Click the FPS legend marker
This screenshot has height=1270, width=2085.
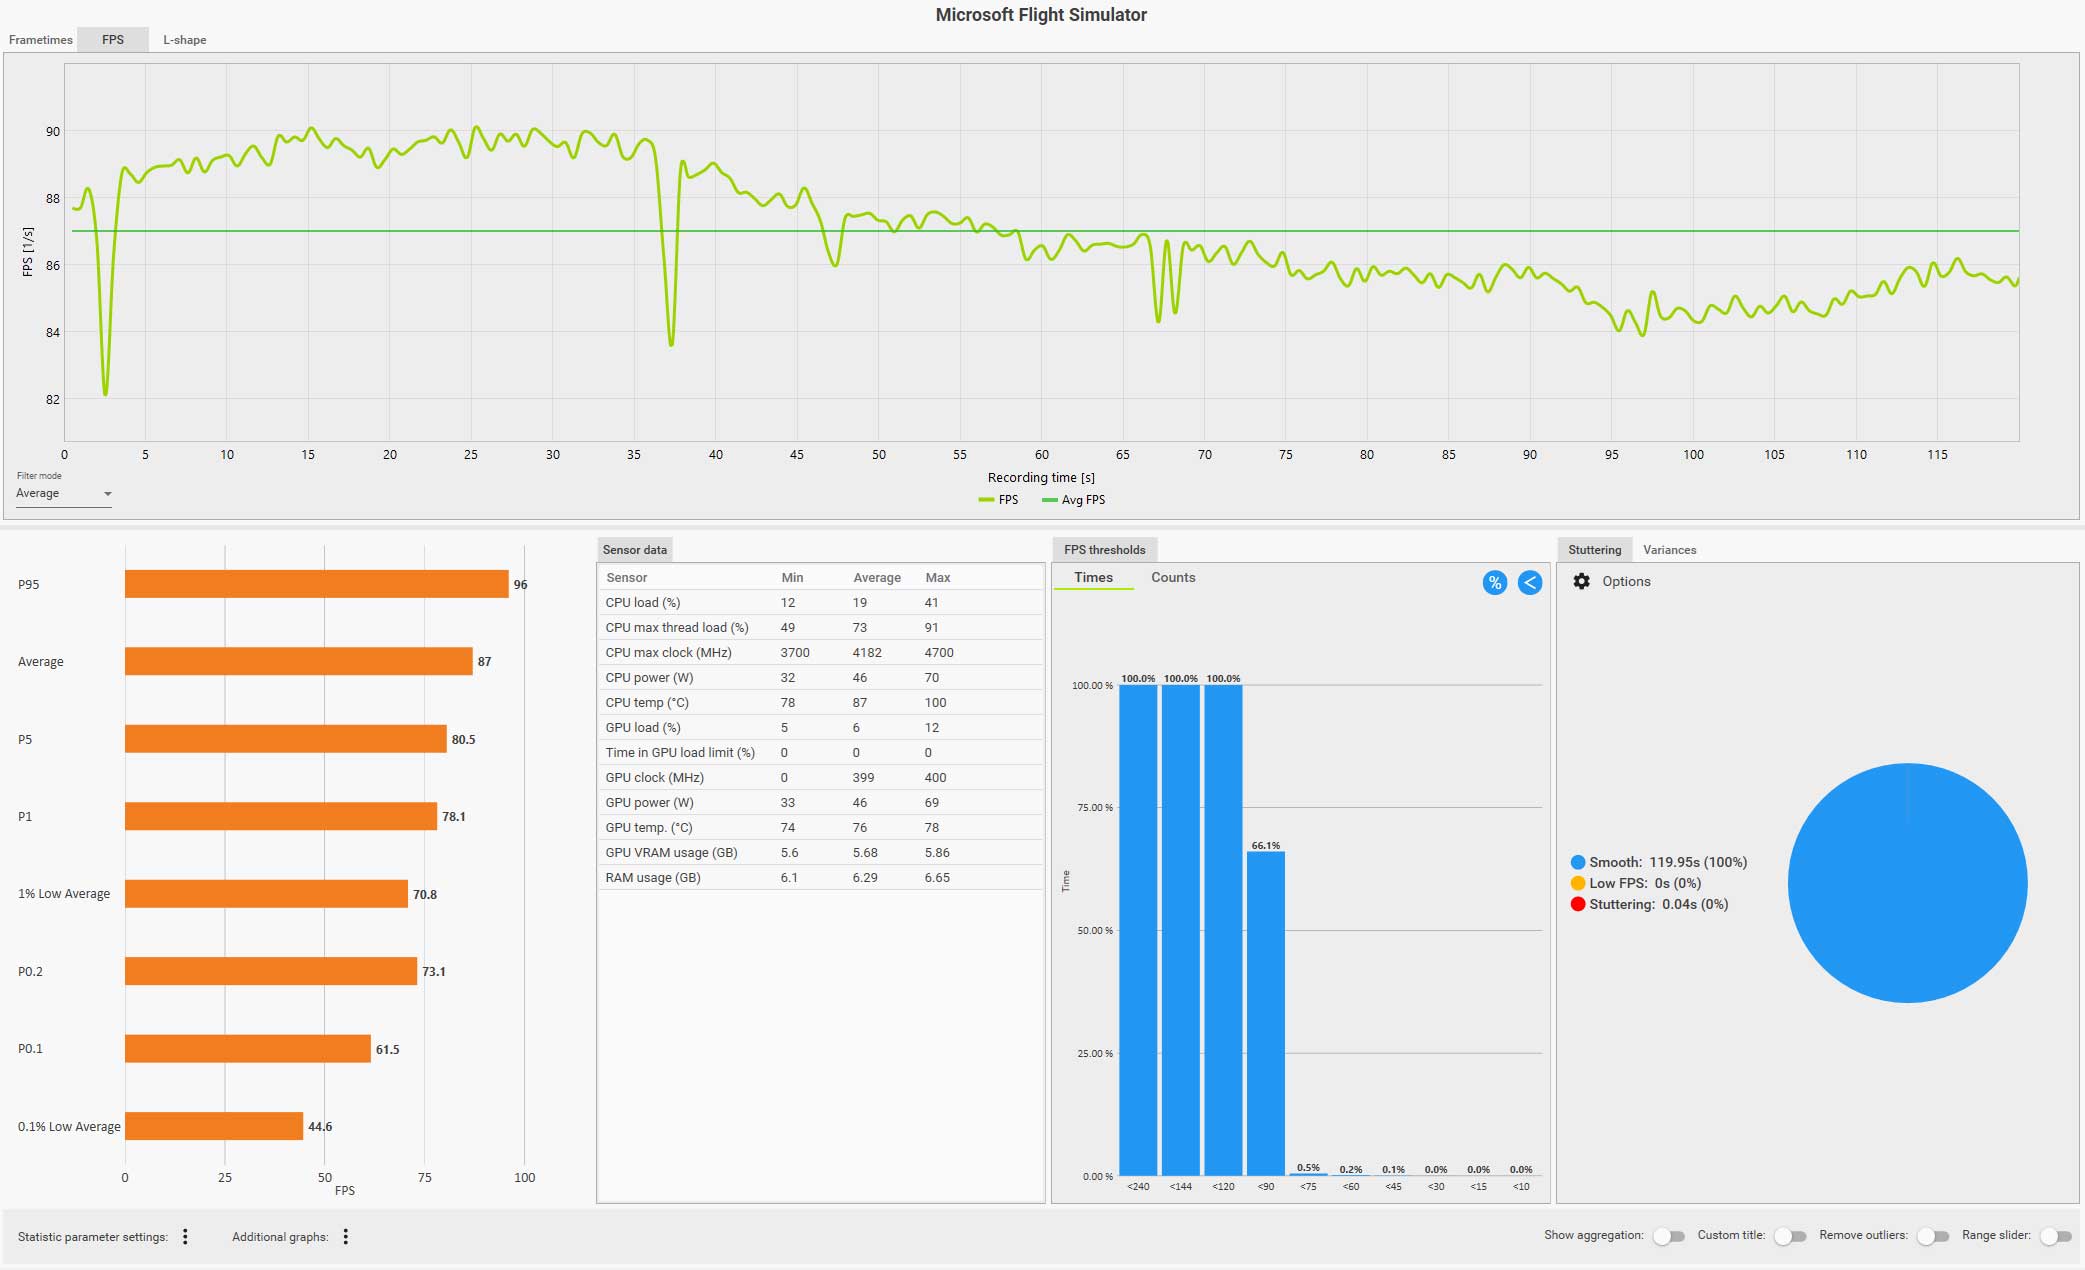986,500
